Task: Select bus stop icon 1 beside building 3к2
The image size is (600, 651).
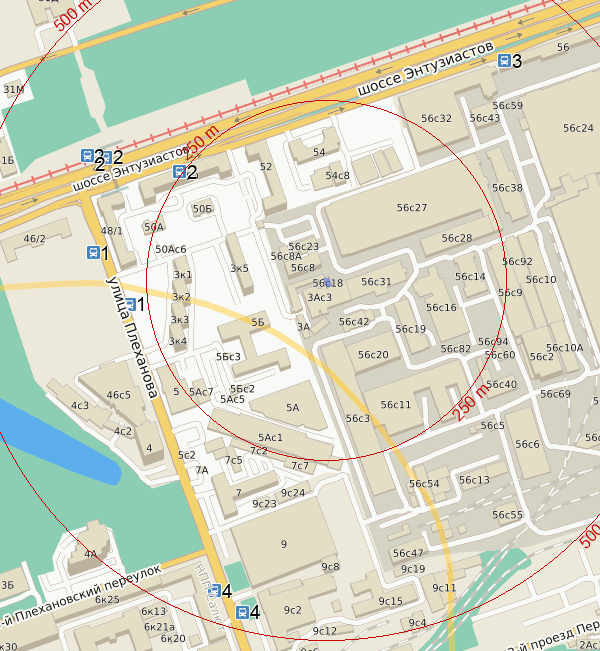Action: [129, 304]
